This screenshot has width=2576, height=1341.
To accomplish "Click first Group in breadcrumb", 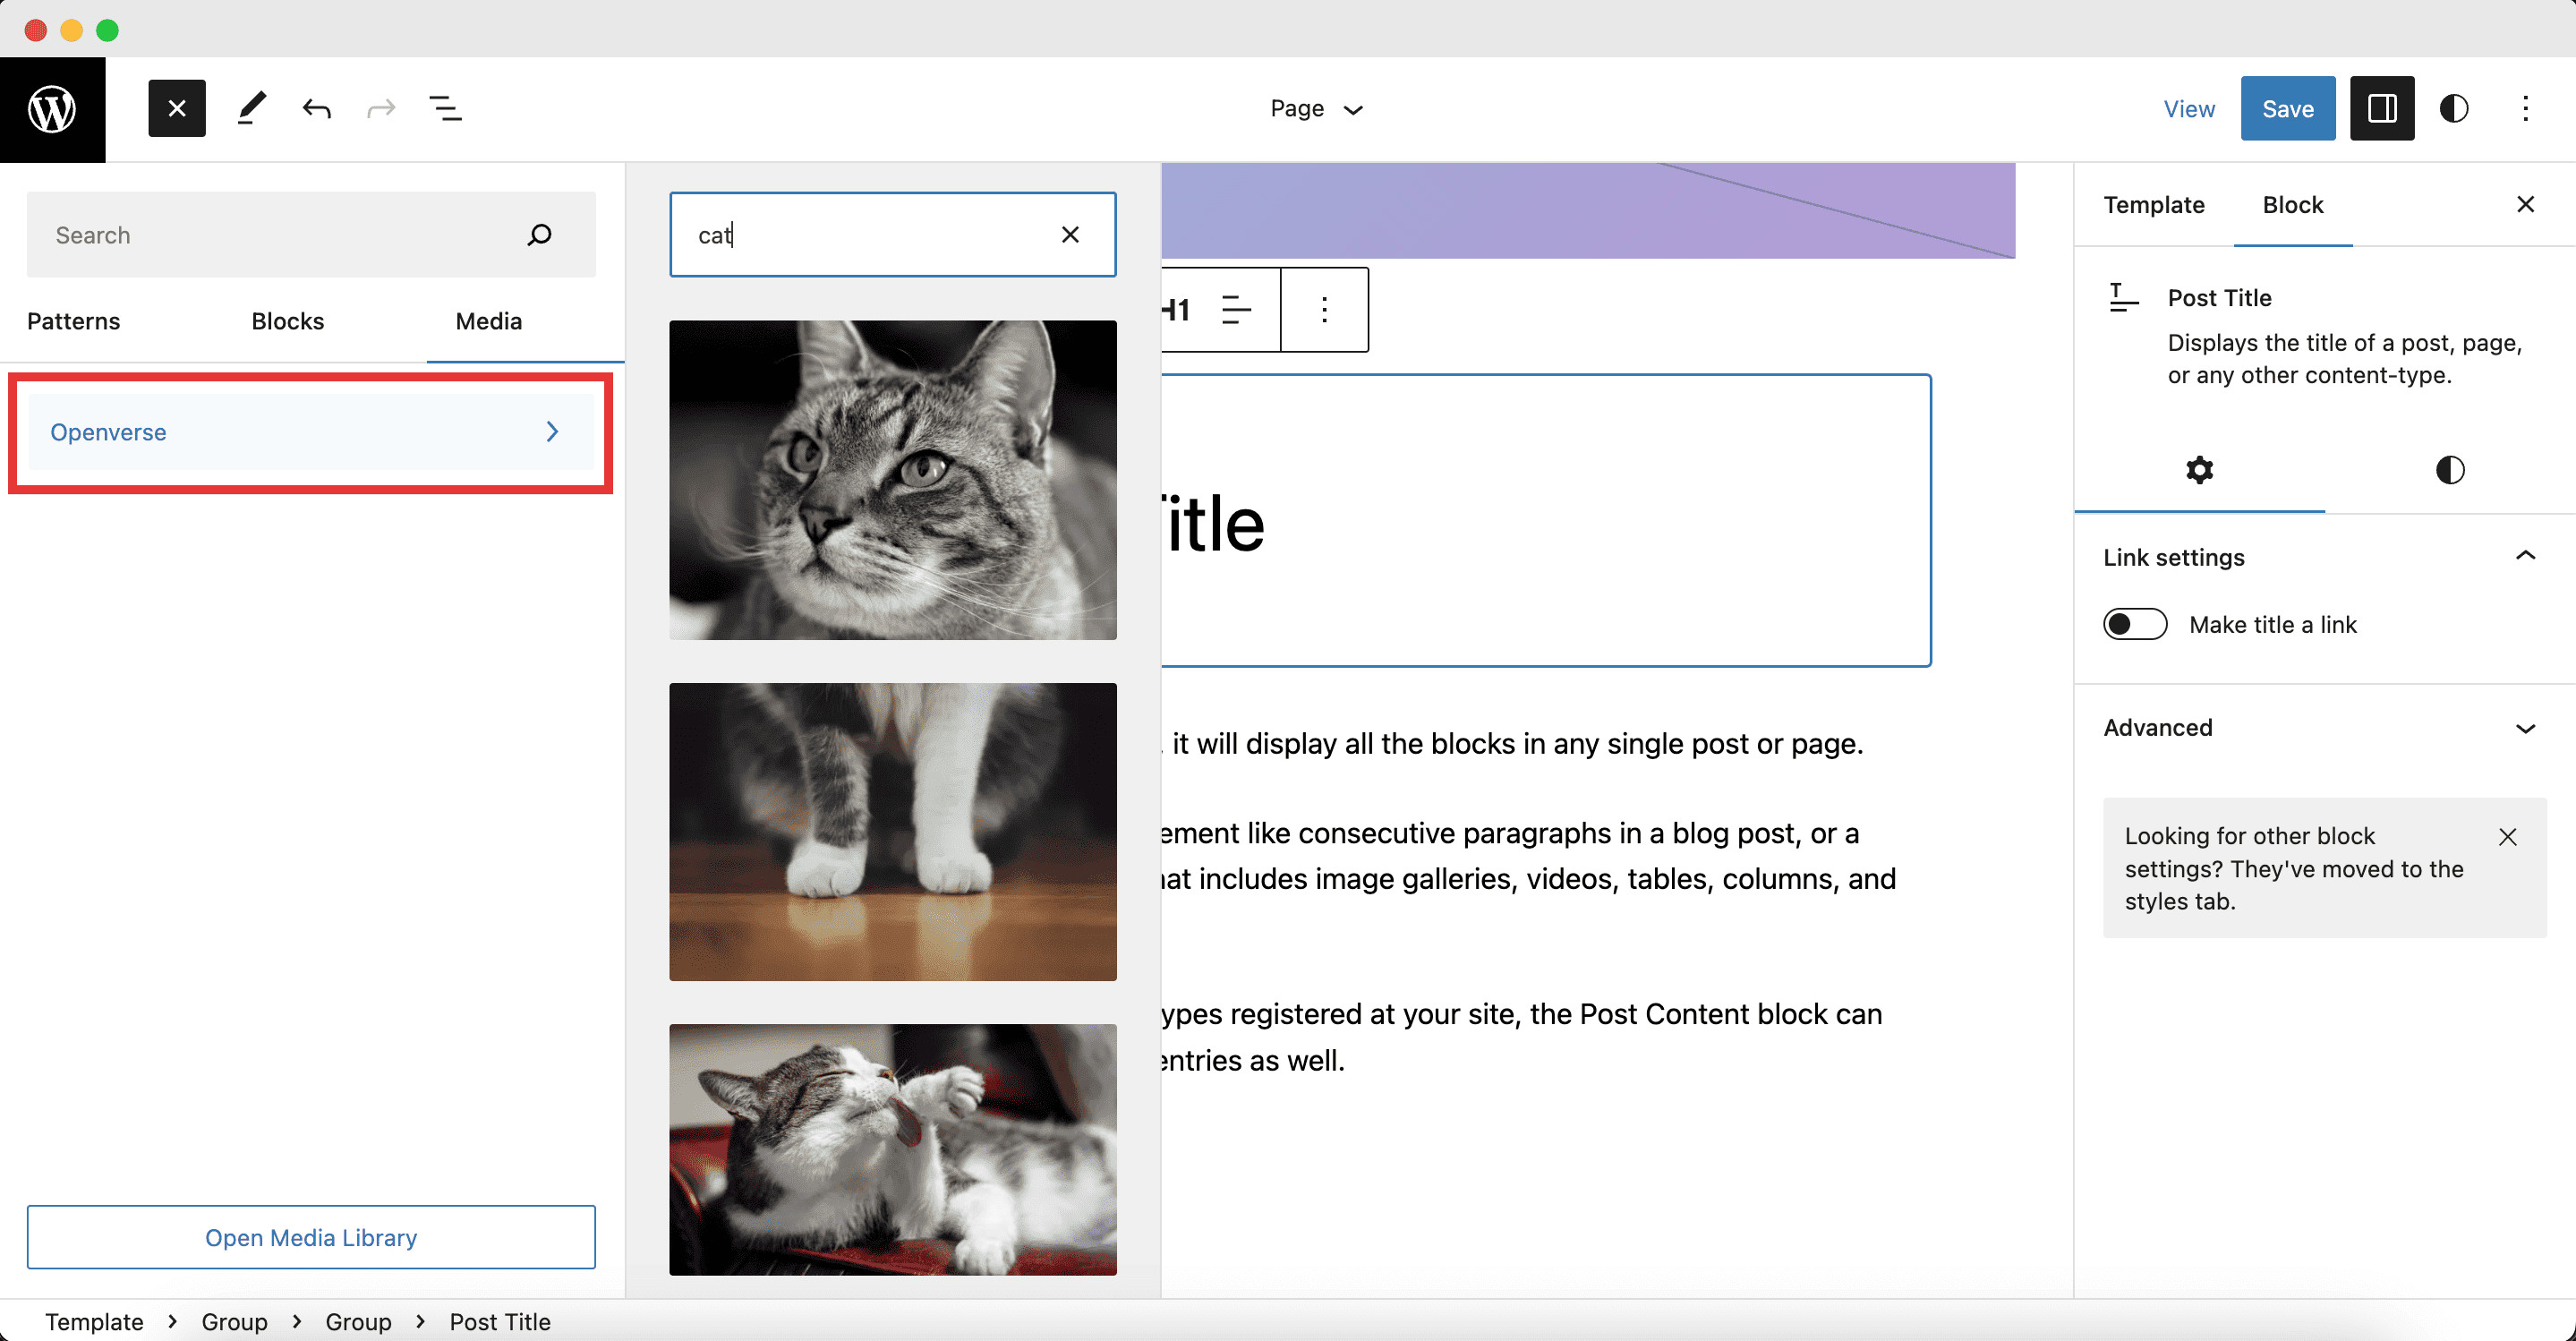I will (235, 1322).
